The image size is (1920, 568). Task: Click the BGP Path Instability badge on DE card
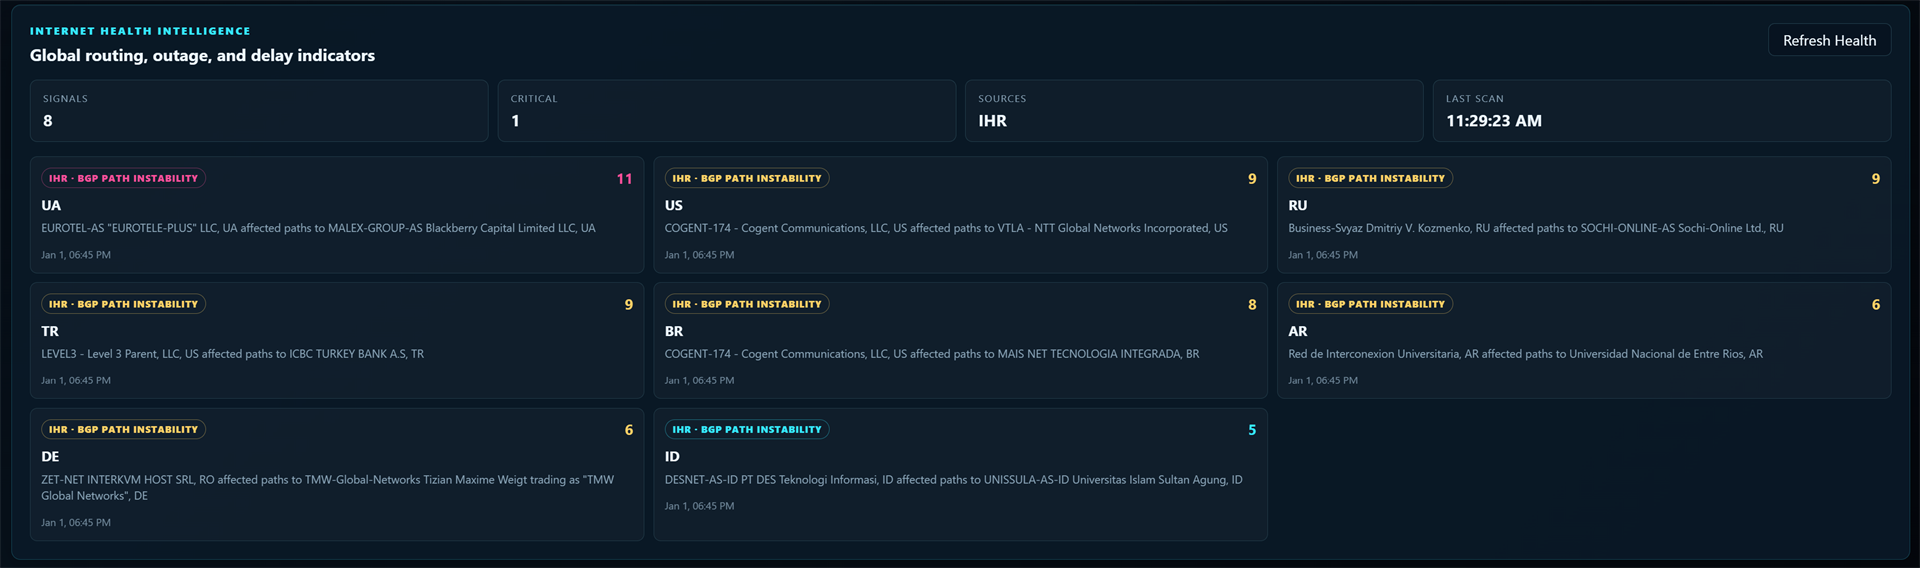123,429
